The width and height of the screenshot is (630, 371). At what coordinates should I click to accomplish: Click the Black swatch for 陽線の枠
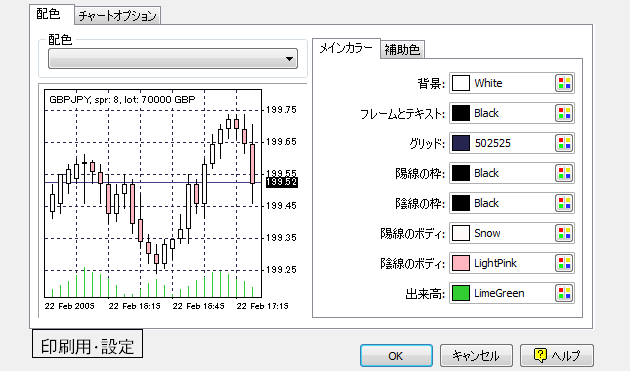tap(461, 173)
